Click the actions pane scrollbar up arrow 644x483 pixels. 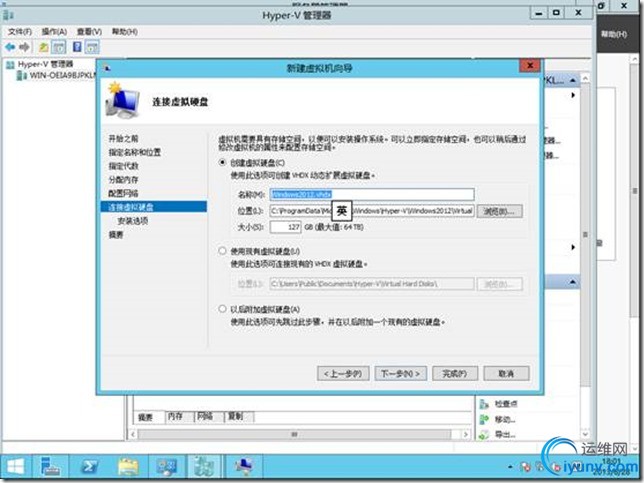tap(585, 78)
